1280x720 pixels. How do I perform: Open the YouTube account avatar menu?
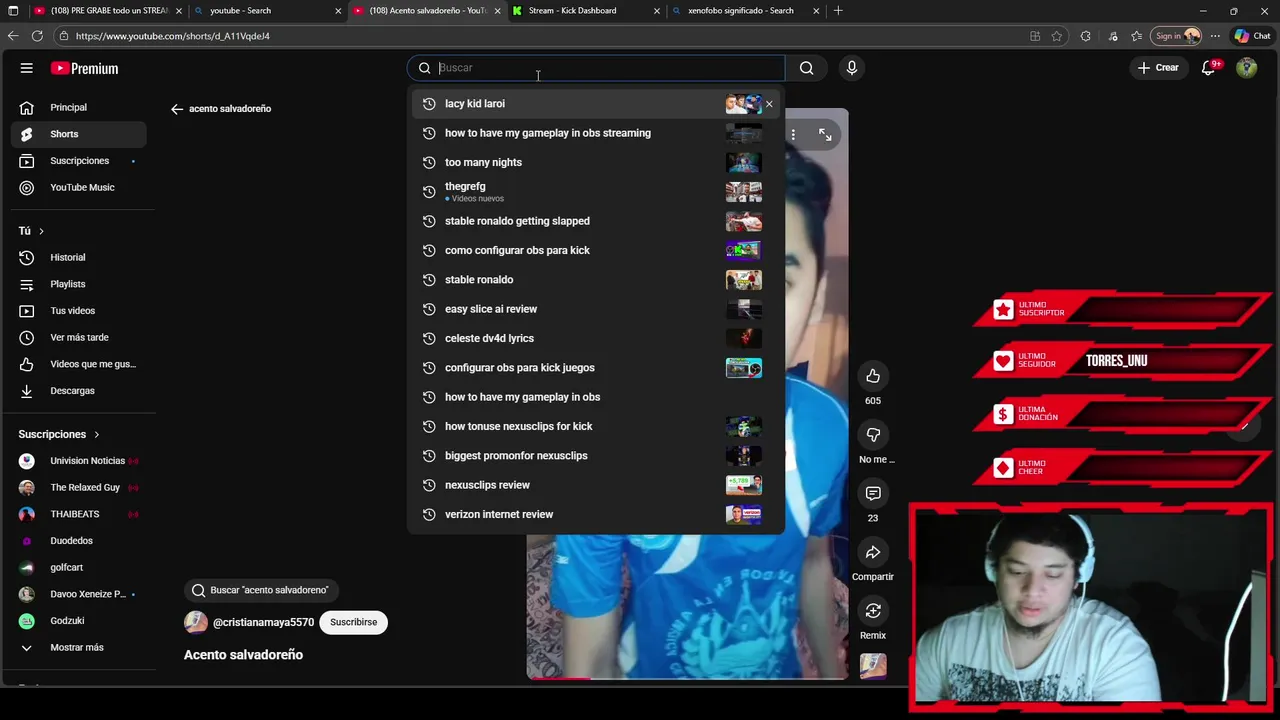point(1246,68)
